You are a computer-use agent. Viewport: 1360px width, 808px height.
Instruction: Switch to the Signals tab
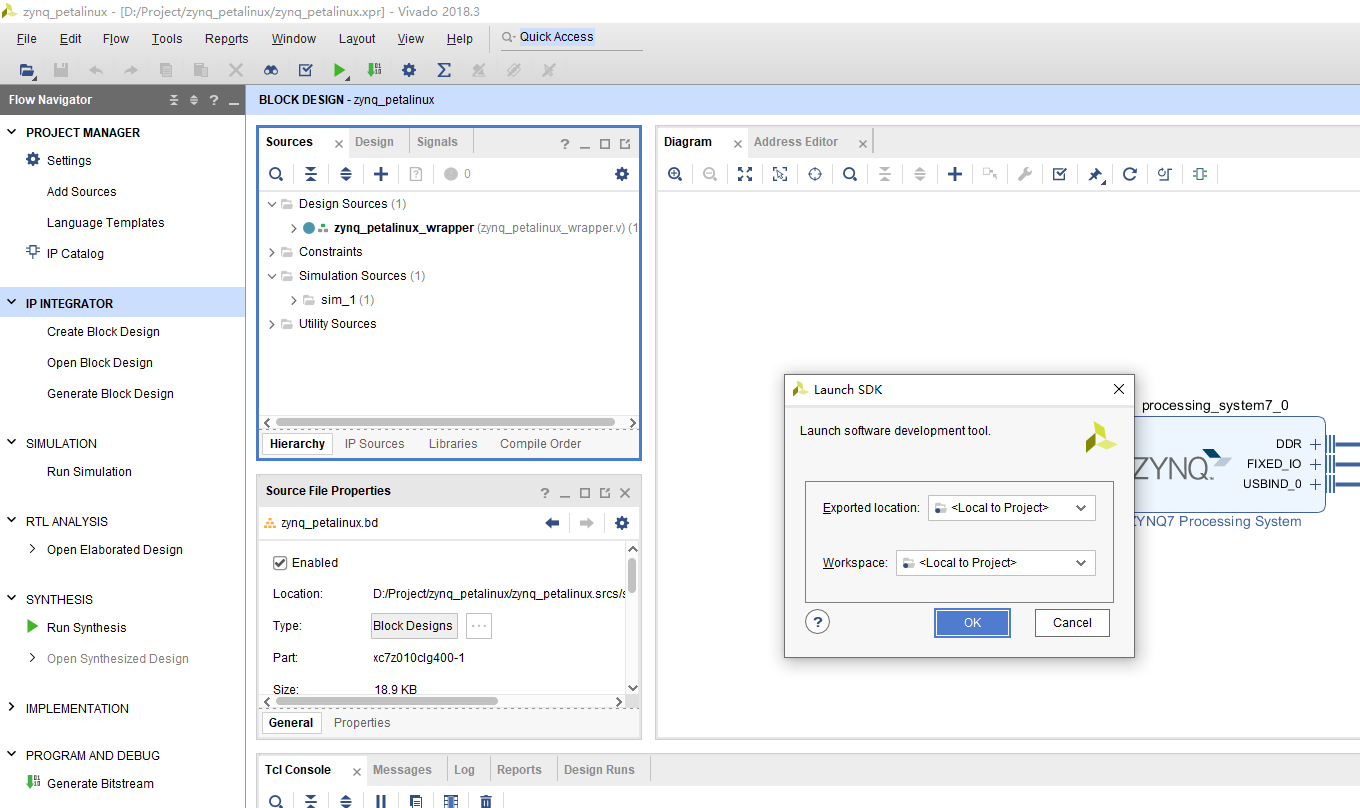437,142
